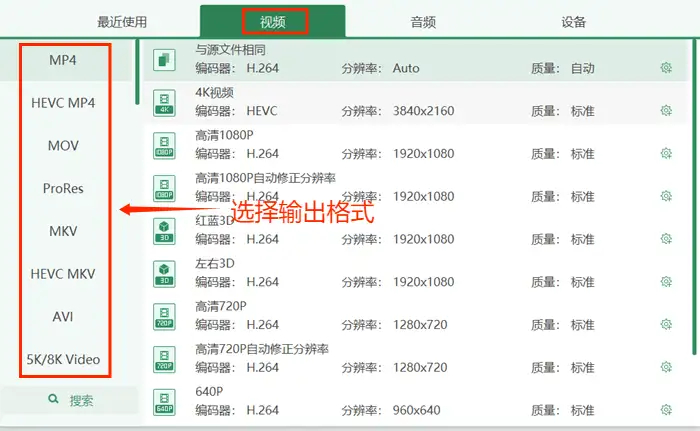Select the 左右3D preset title
This screenshot has width=700, height=431.
pos(214,264)
